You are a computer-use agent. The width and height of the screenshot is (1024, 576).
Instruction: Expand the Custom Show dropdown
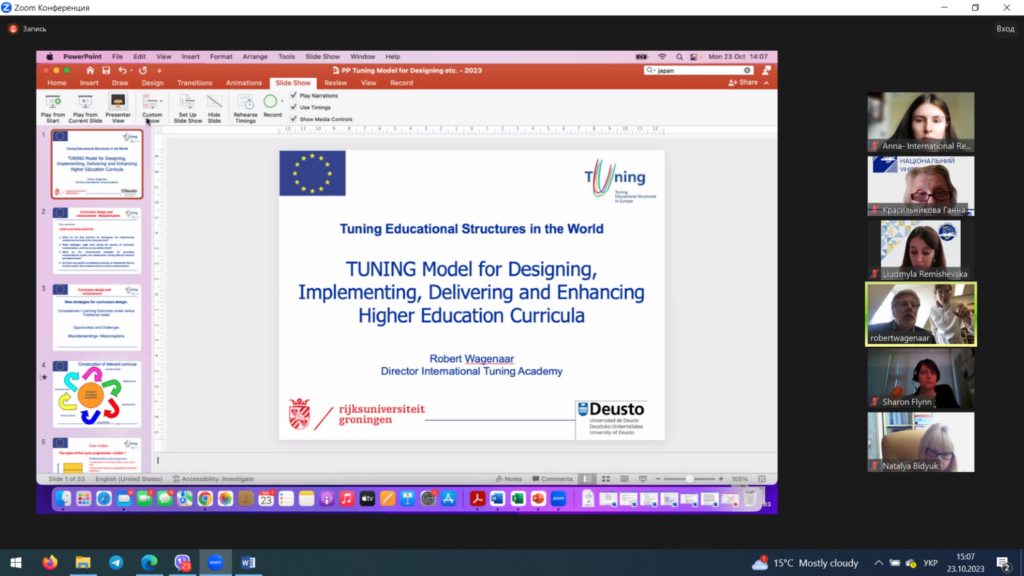[x=161, y=101]
